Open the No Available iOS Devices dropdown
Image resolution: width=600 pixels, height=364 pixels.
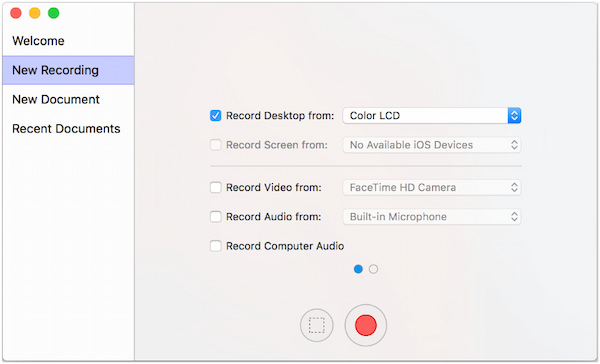tap(432, 145)
